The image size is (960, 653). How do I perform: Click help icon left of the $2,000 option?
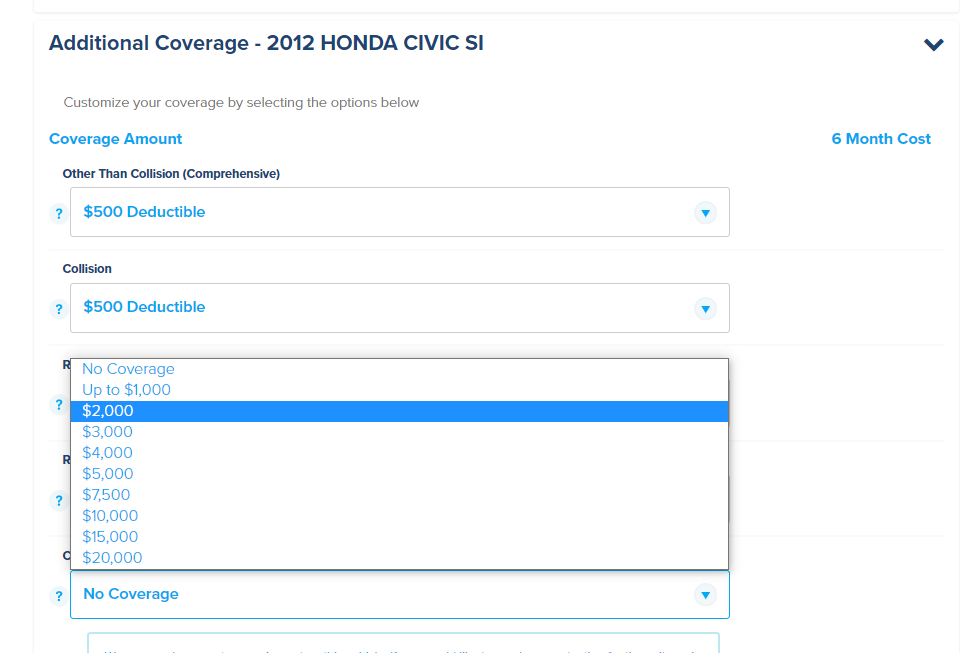tap(59, 405)
